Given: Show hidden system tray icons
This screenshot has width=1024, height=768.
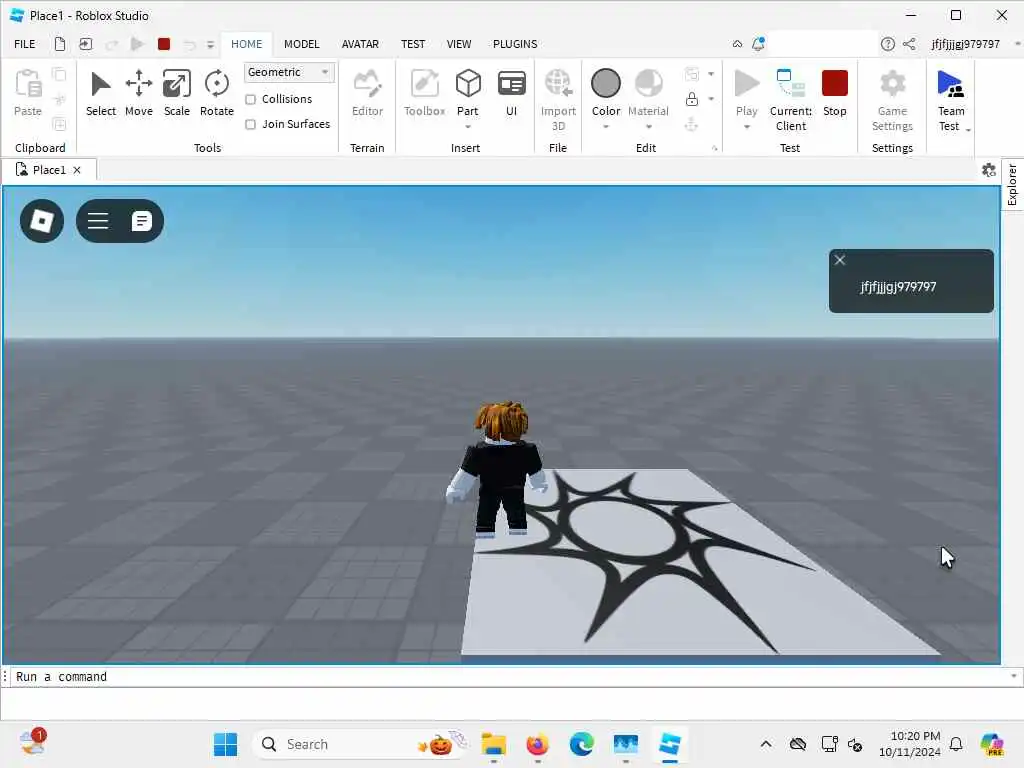Looking at the screenshot, I should pyautogui.click(x=766, y=744).
